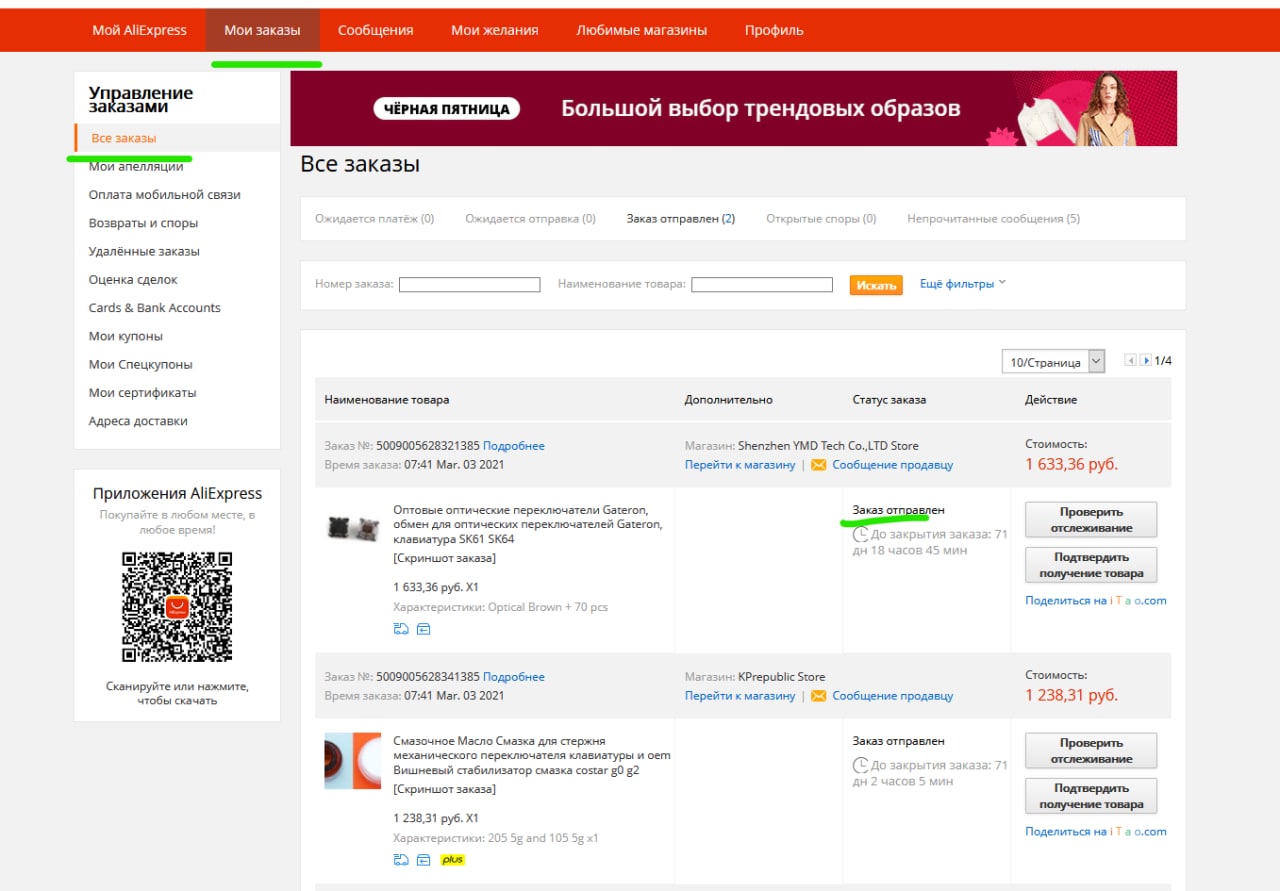This screenshot has width=1280, height=891.
Task: Click the Номер заказа input field
Action: pos(469,285)
